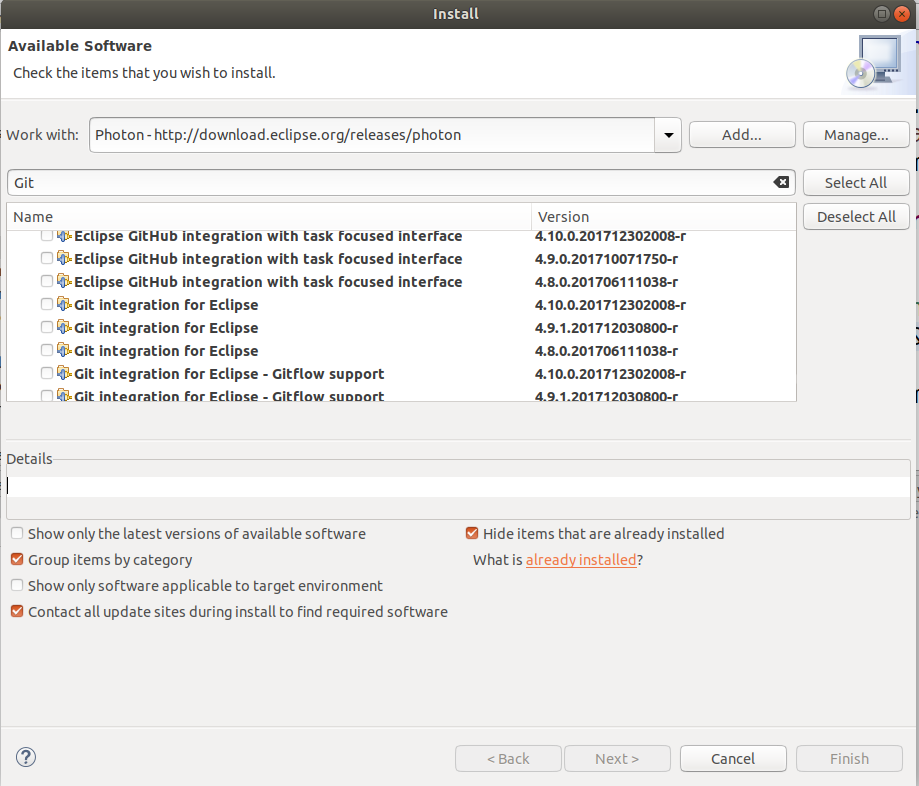Select Git integration version 4.9.1.201712030800-r

(606, 328)
